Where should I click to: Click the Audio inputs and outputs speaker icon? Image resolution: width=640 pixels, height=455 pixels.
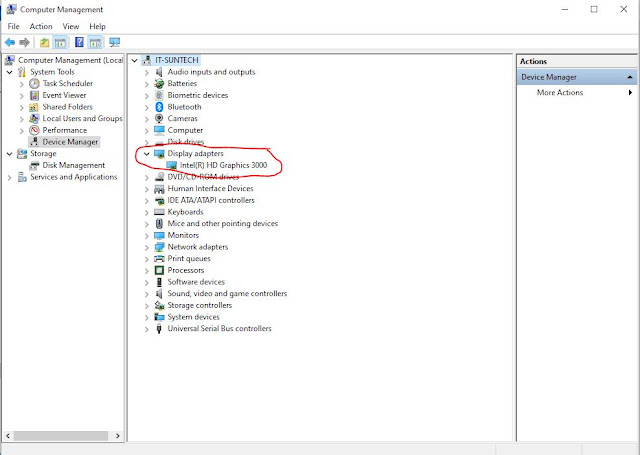tap(159, 72)
